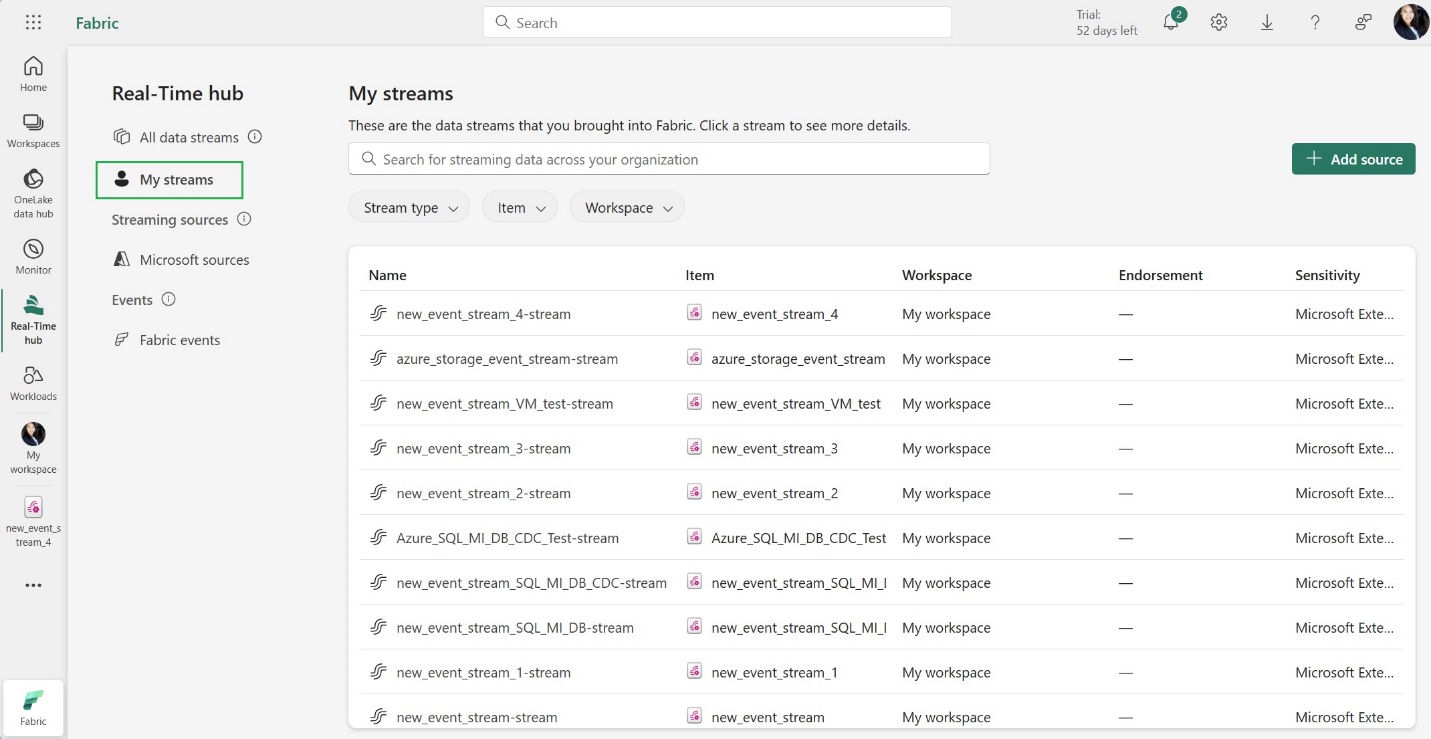Sort by Endorsement column header
This screenshot has width=1431, height=739.
tap(1160, 275)
